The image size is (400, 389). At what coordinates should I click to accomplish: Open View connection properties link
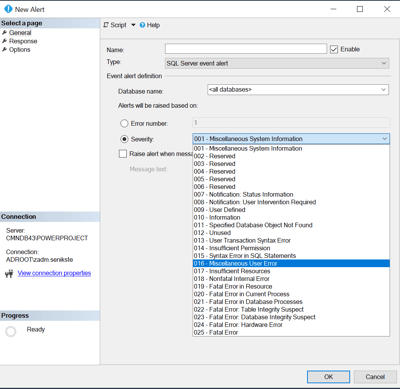point(54,273)
